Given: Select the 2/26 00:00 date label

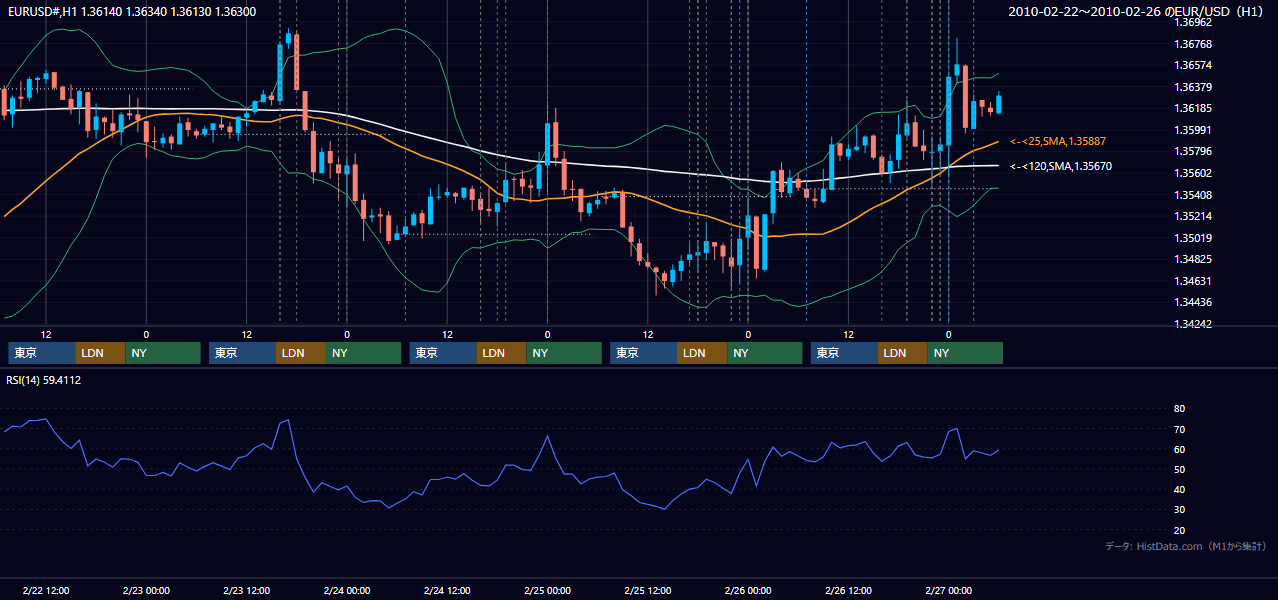Looking at the screenshot, I should click(748, 591).
